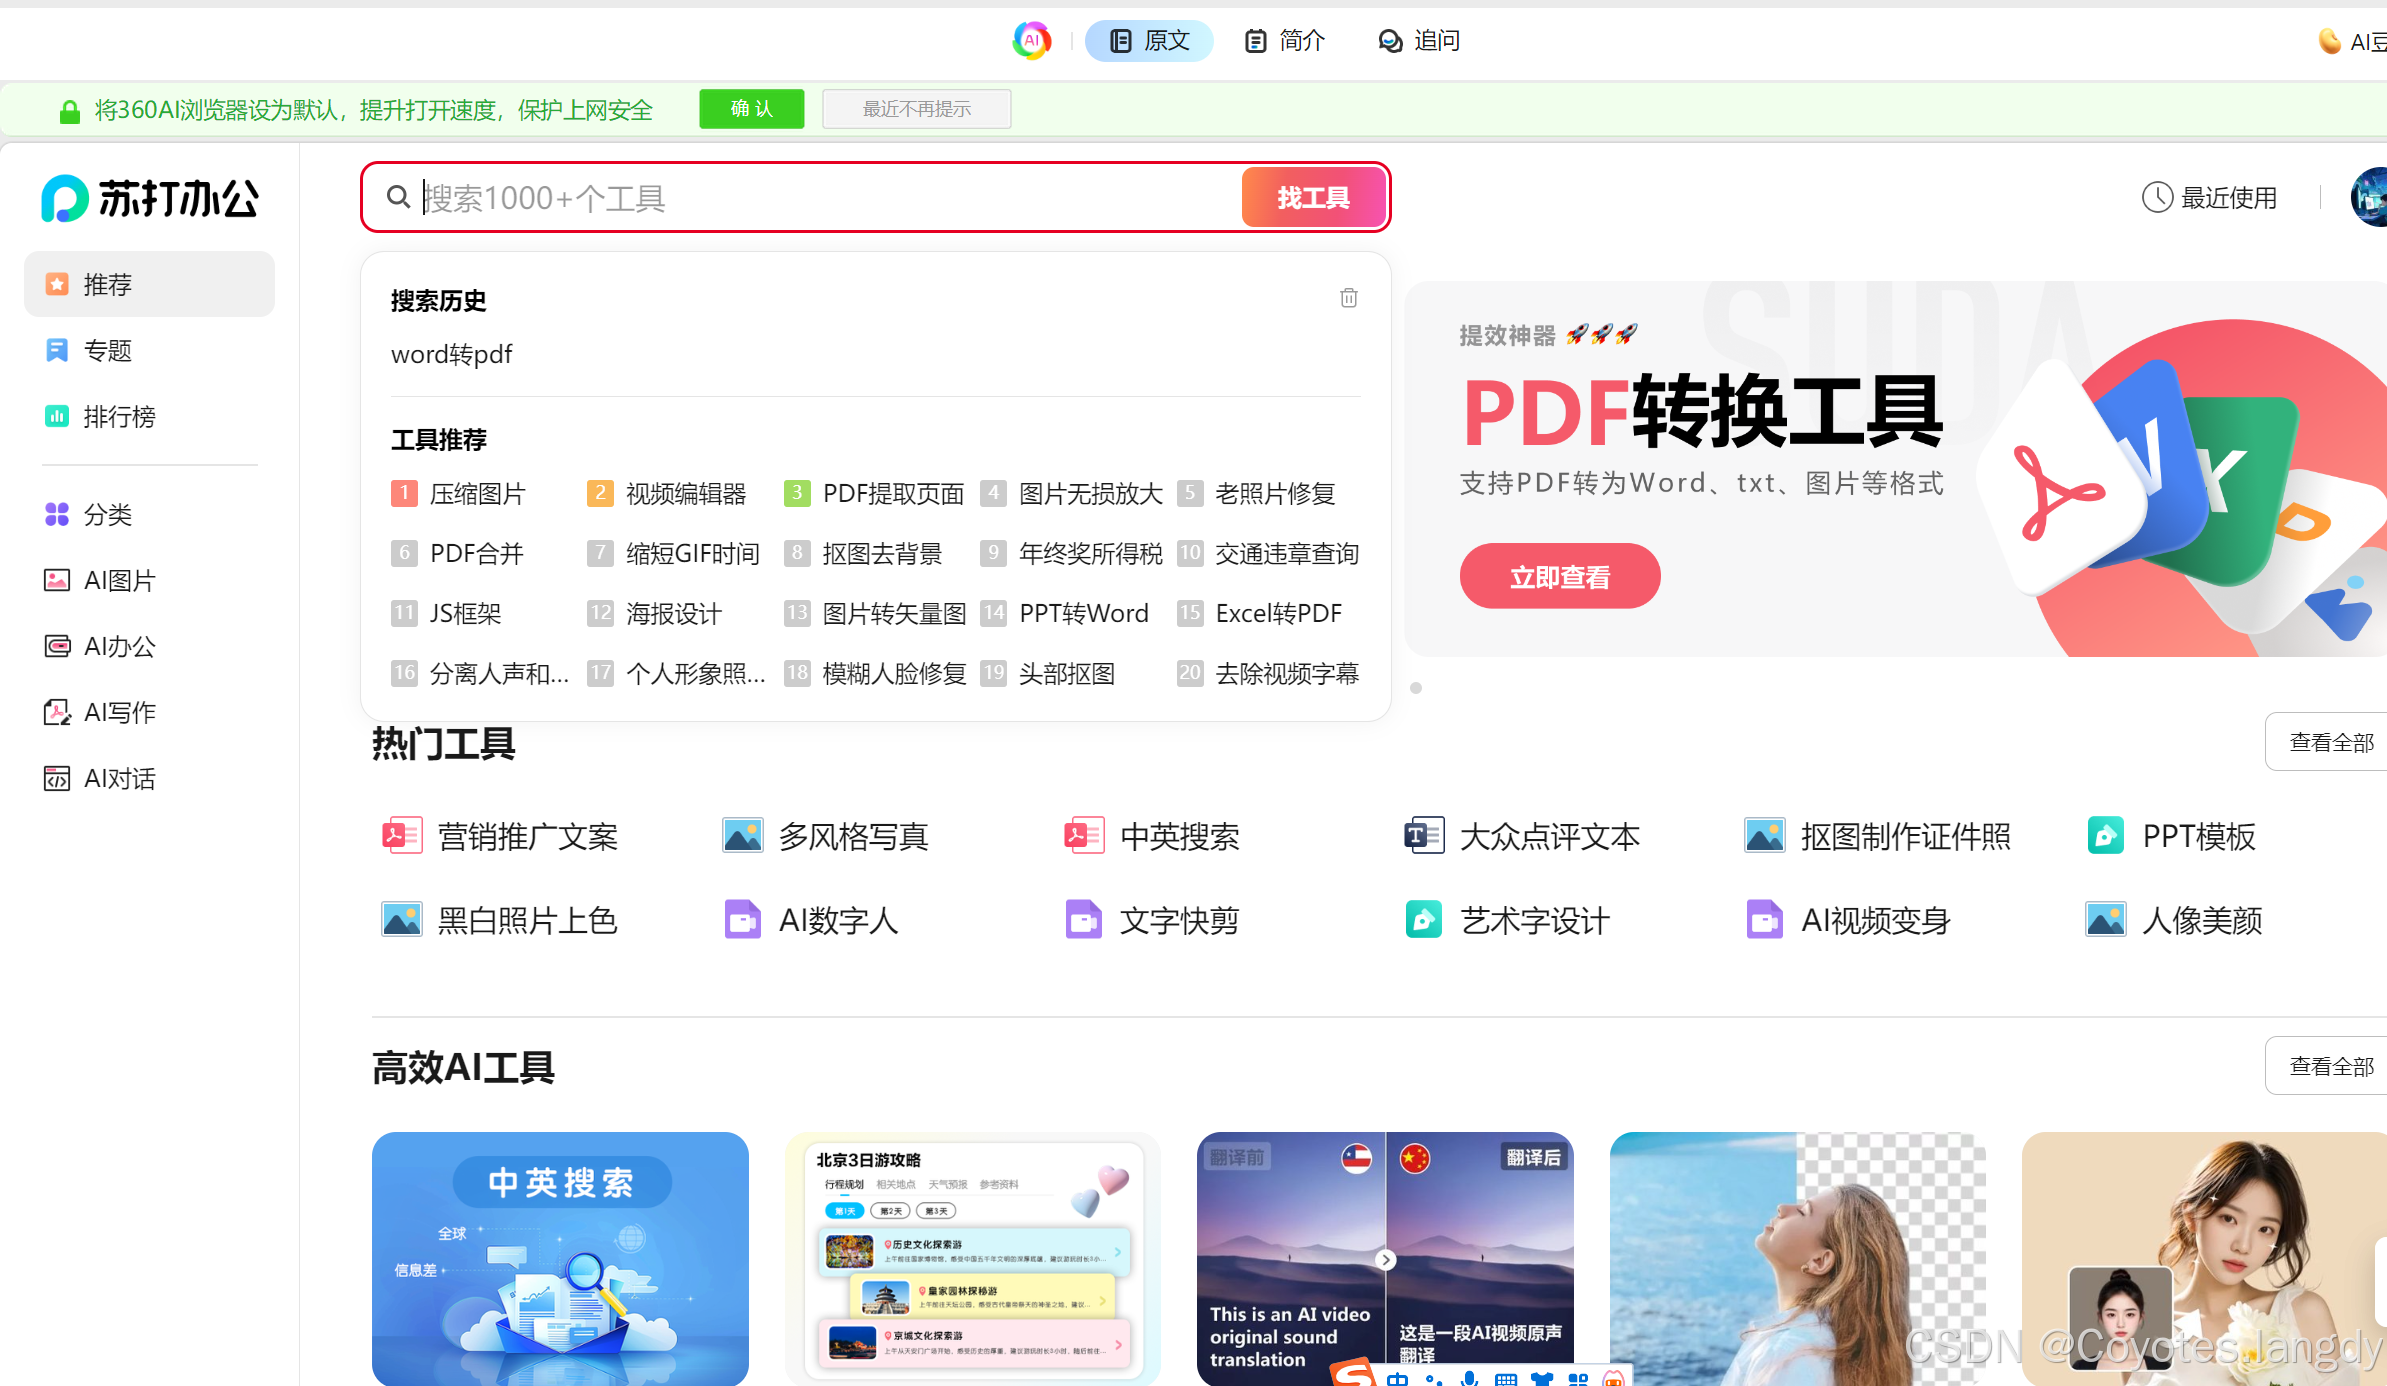This screenshot has width=2387, height=1386.
Task: Dismiss with 最近不再提示 button
Action: pos(916,109)
